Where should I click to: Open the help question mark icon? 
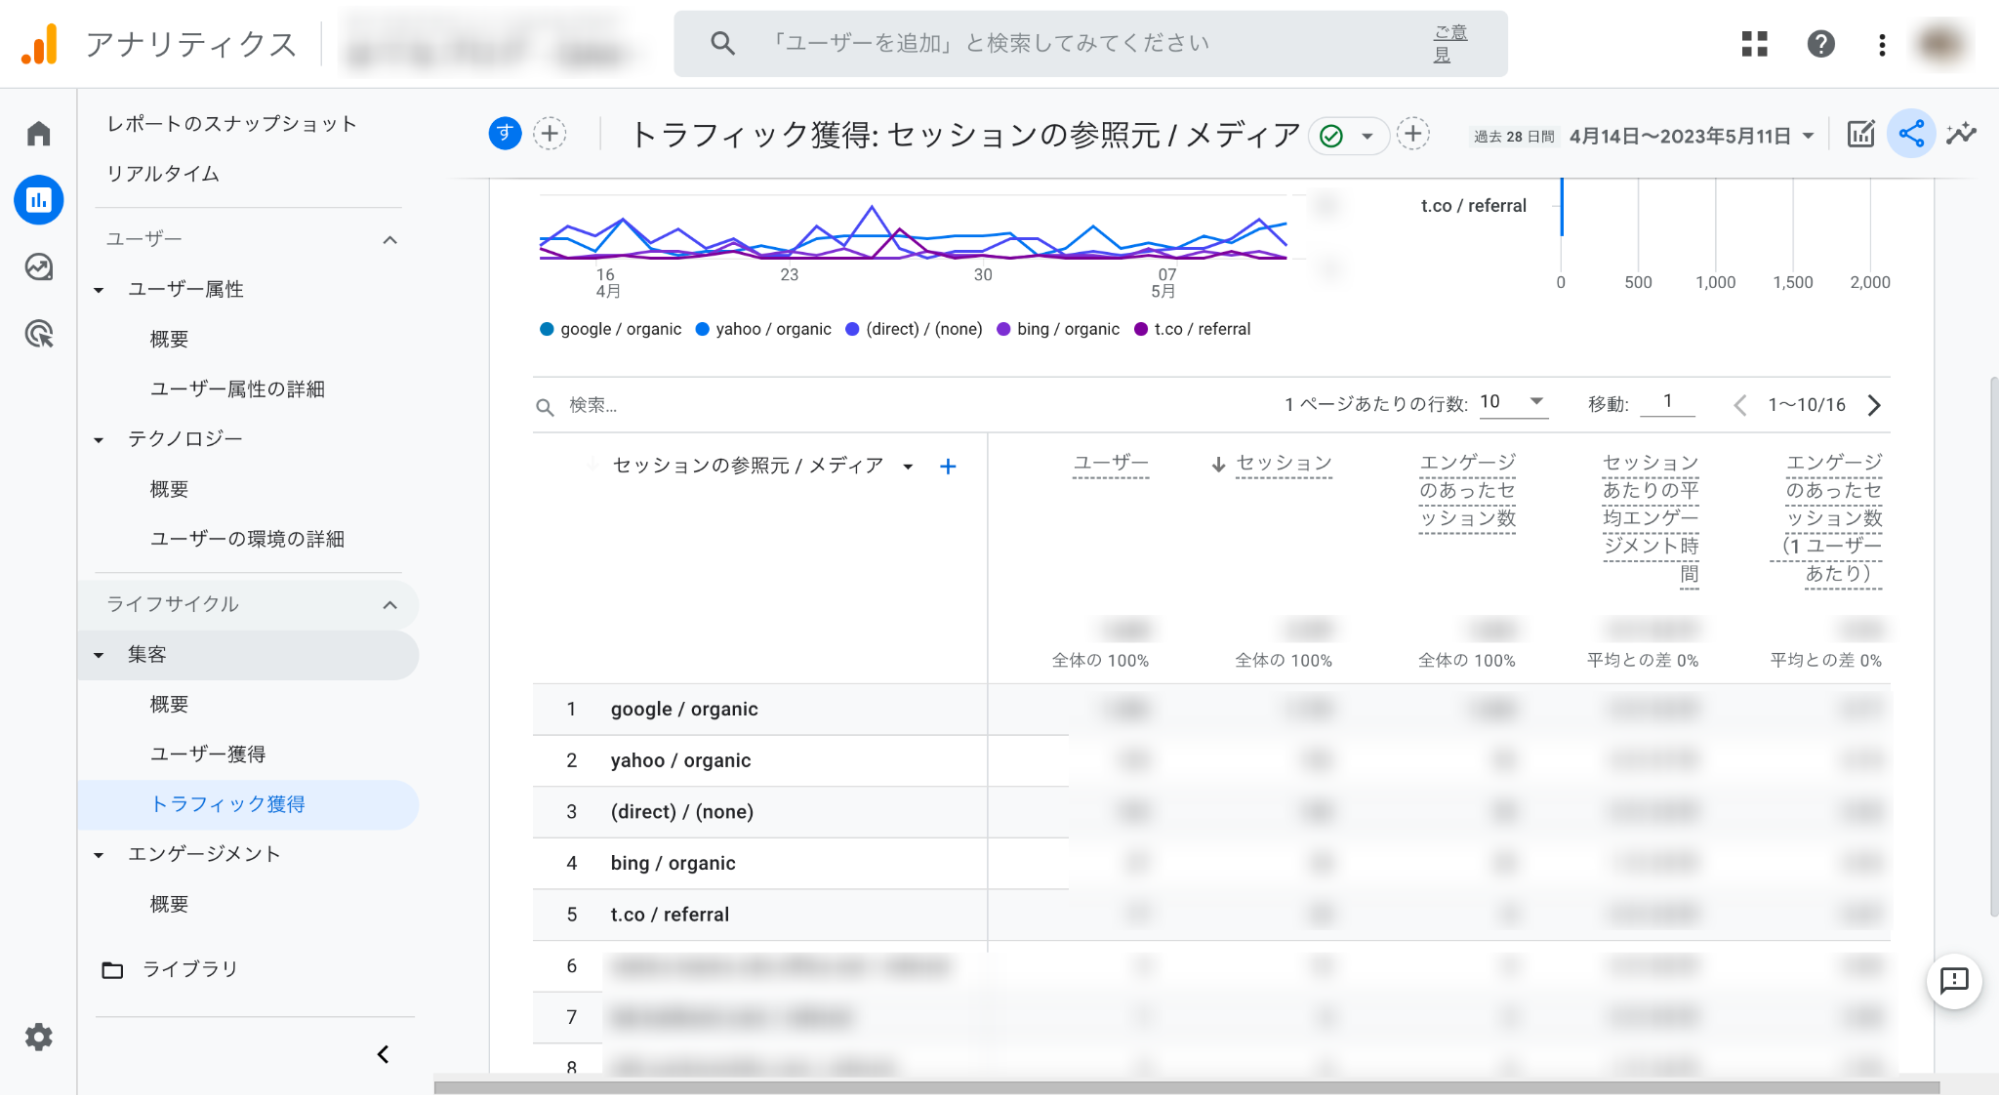(x=1820, y=44)
